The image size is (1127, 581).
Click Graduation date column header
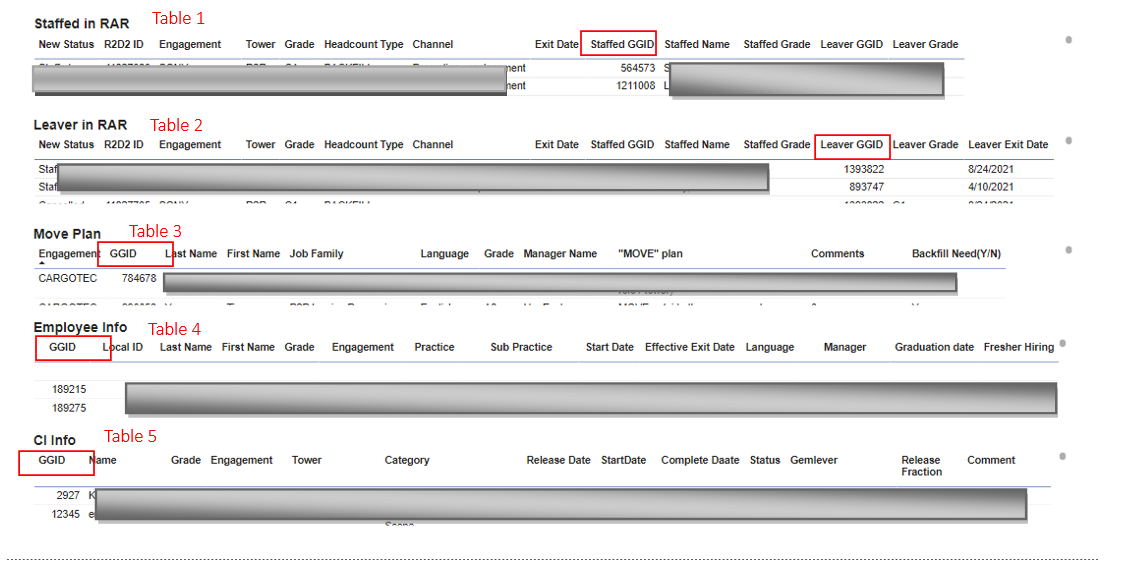click(x=934, y=347)
